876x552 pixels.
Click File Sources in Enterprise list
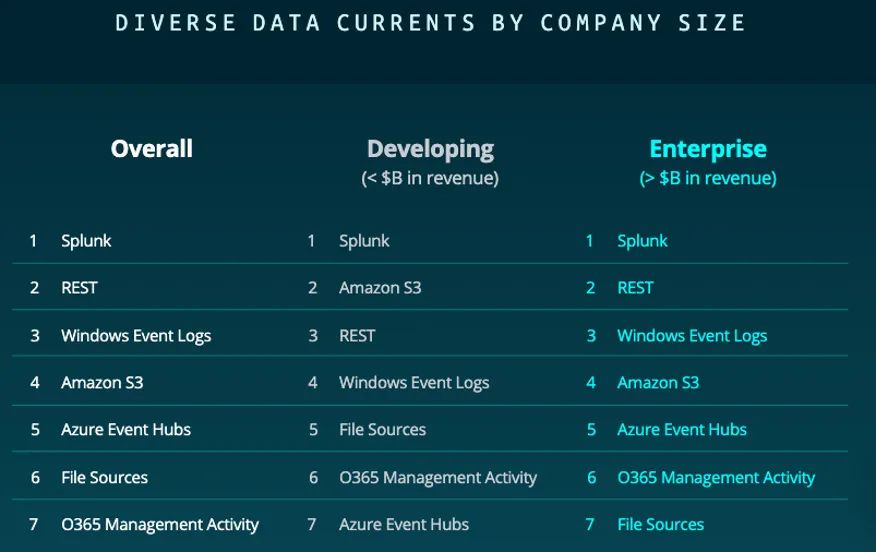click(x=660, y=525)
